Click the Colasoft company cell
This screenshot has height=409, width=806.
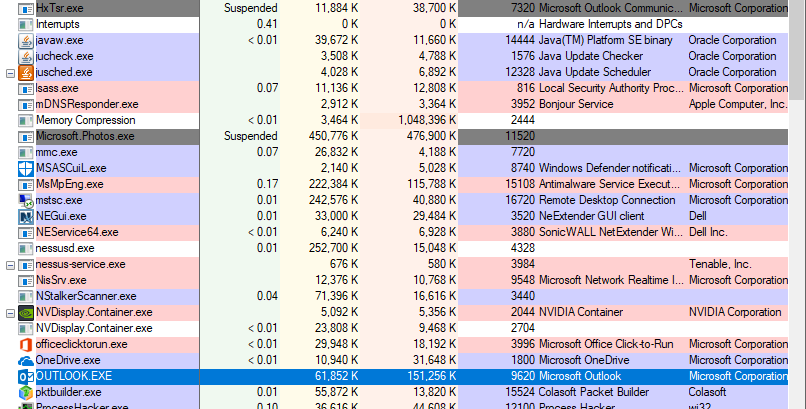point(707,392)
